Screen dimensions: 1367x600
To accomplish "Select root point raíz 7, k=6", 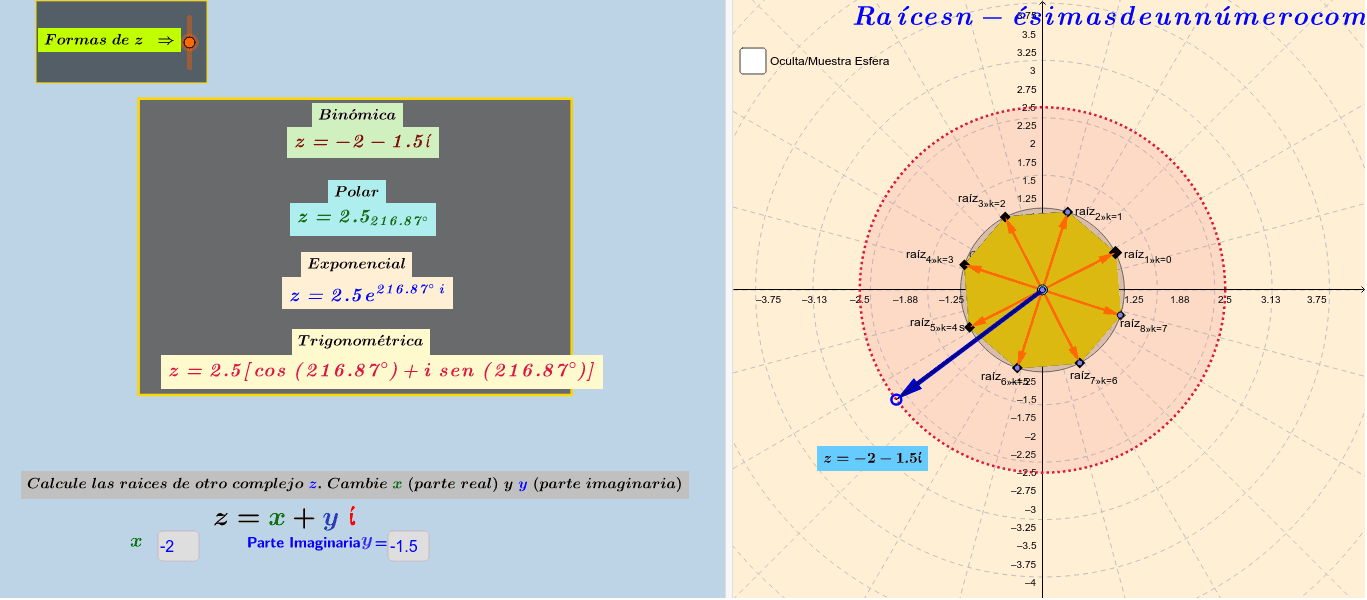I will coord(1079,363).
